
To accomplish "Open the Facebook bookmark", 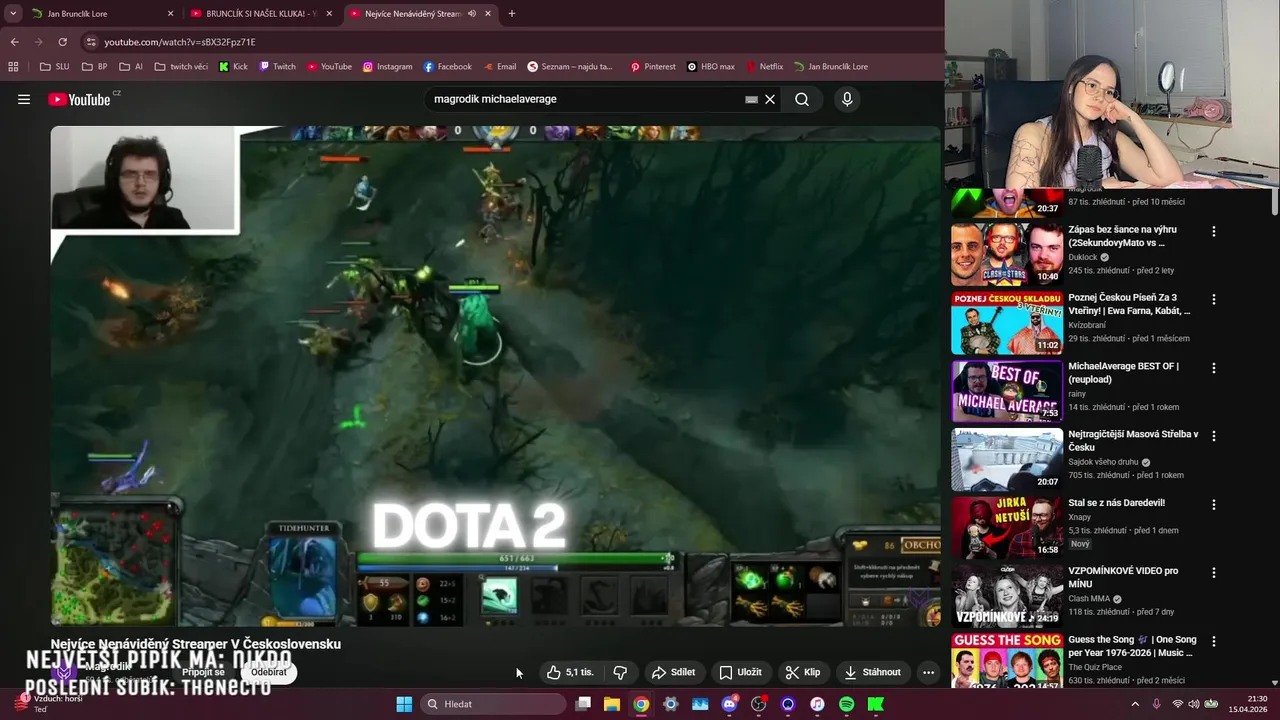I will point(447,67).
